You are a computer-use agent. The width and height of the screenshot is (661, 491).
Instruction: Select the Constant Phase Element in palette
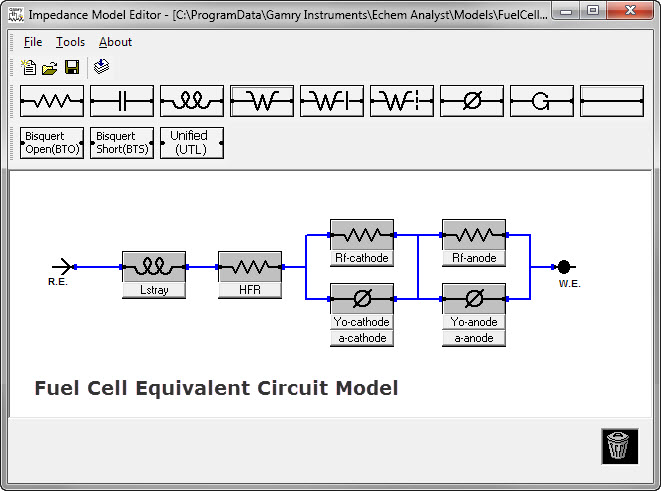click(472, 101)
